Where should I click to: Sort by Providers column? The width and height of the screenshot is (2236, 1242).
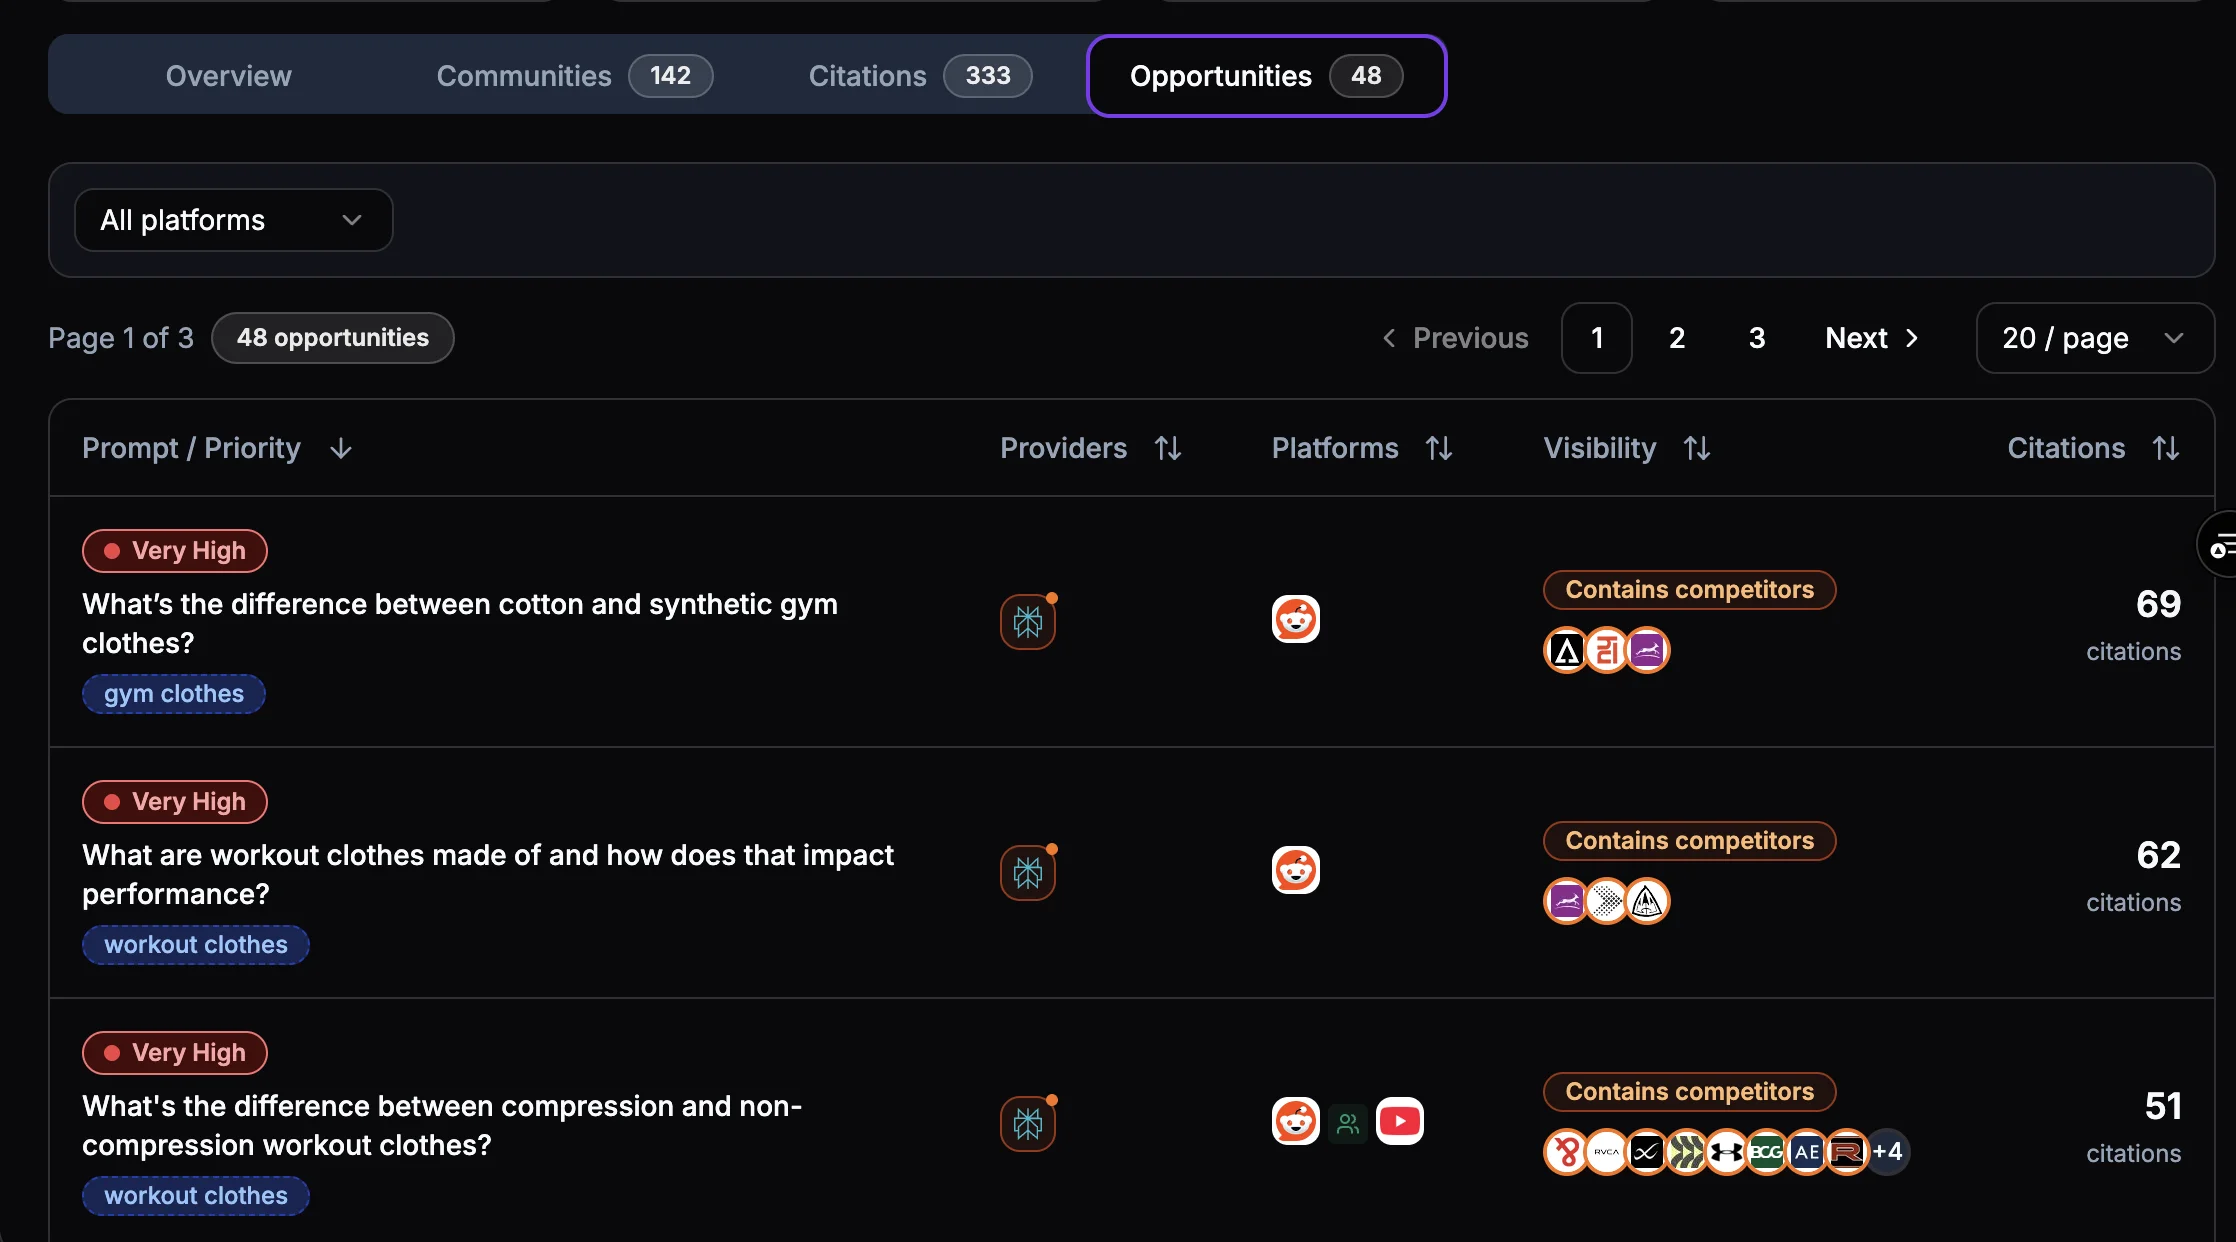tap(1167, 448)
